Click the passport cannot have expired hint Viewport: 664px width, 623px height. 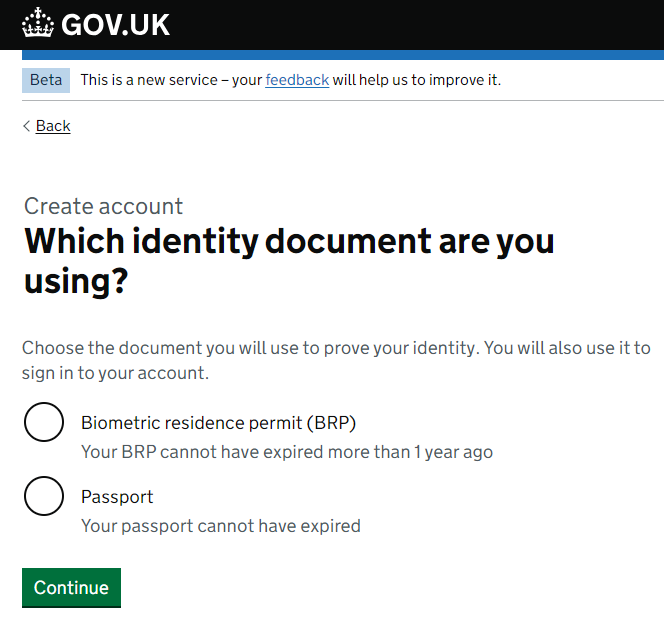pos(221,526)
